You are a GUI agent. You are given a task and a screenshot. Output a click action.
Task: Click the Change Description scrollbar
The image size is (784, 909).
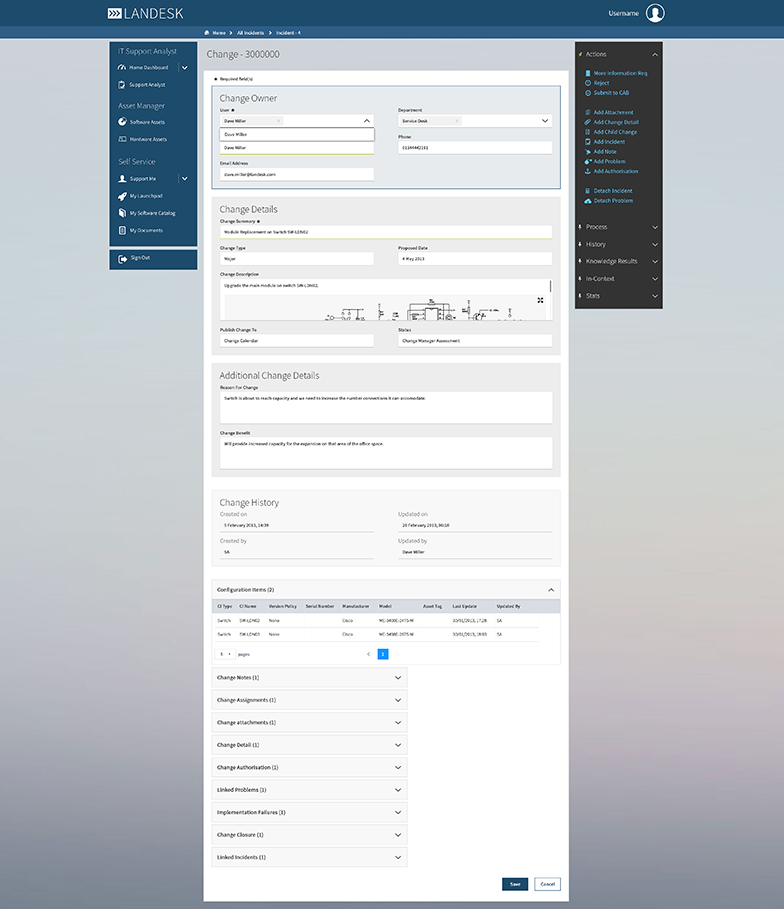(x=551, y=287)
